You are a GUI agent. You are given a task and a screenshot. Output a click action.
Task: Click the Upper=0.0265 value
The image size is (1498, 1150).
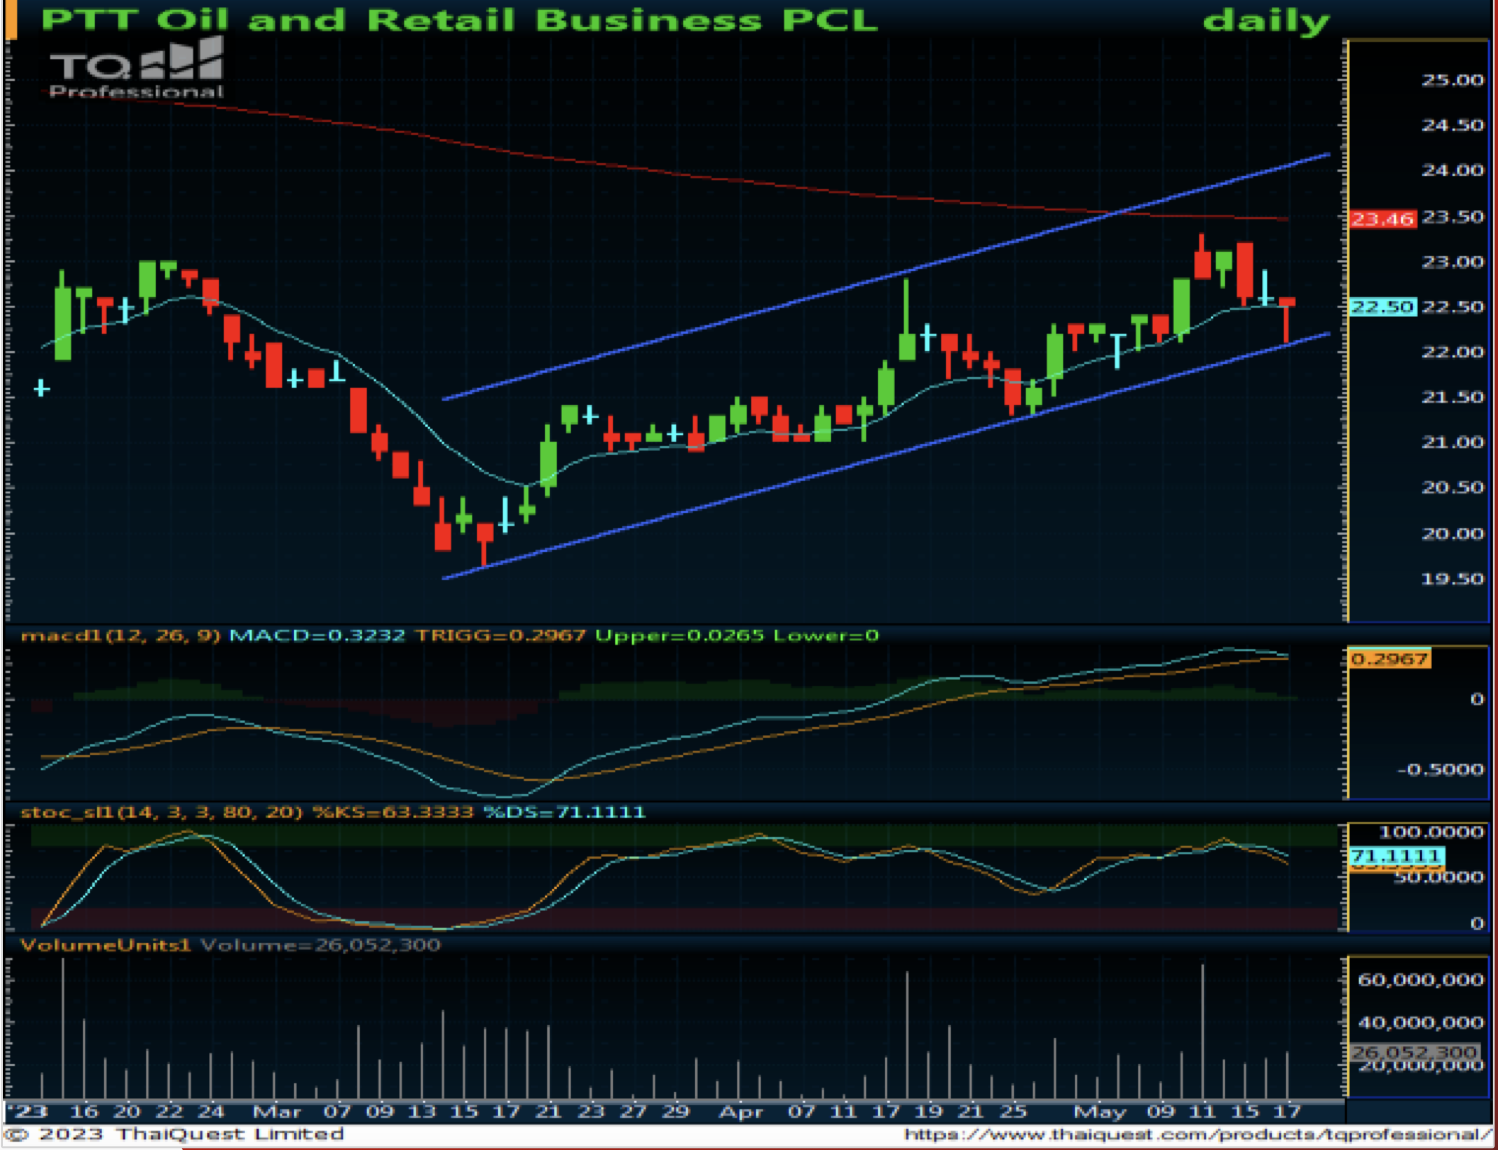679,635
